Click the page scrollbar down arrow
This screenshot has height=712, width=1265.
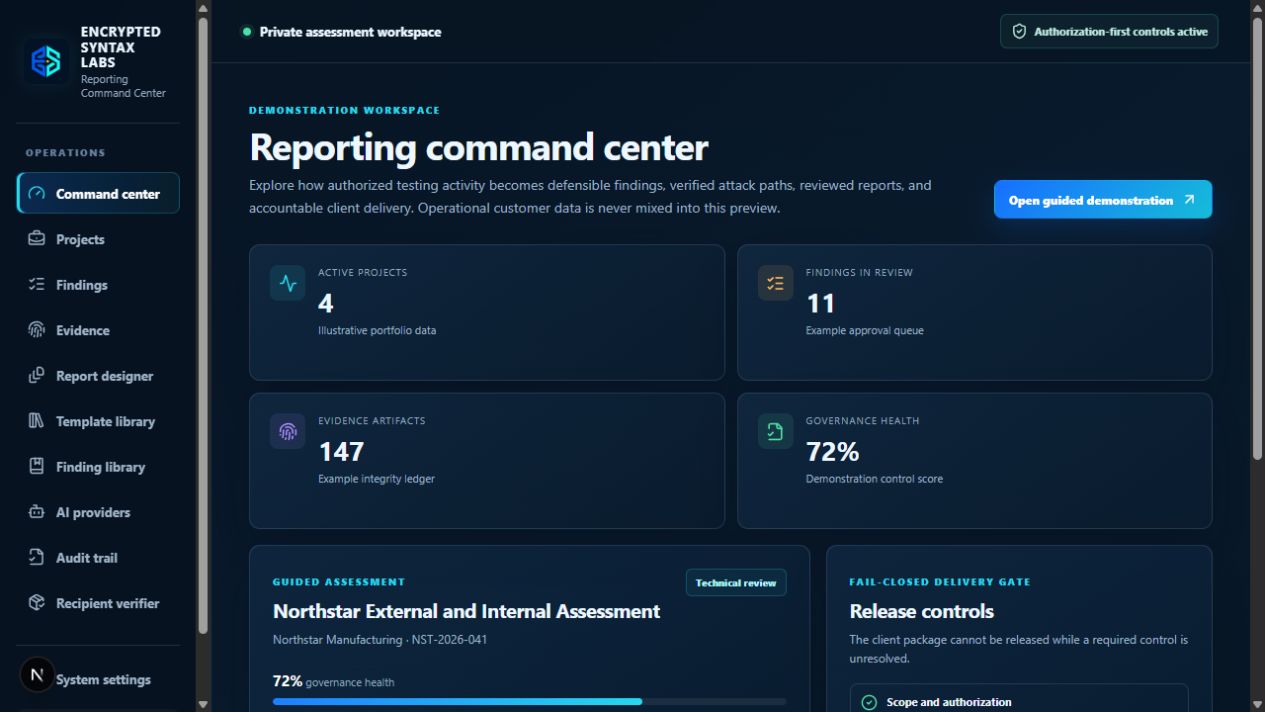point(1257,704)
